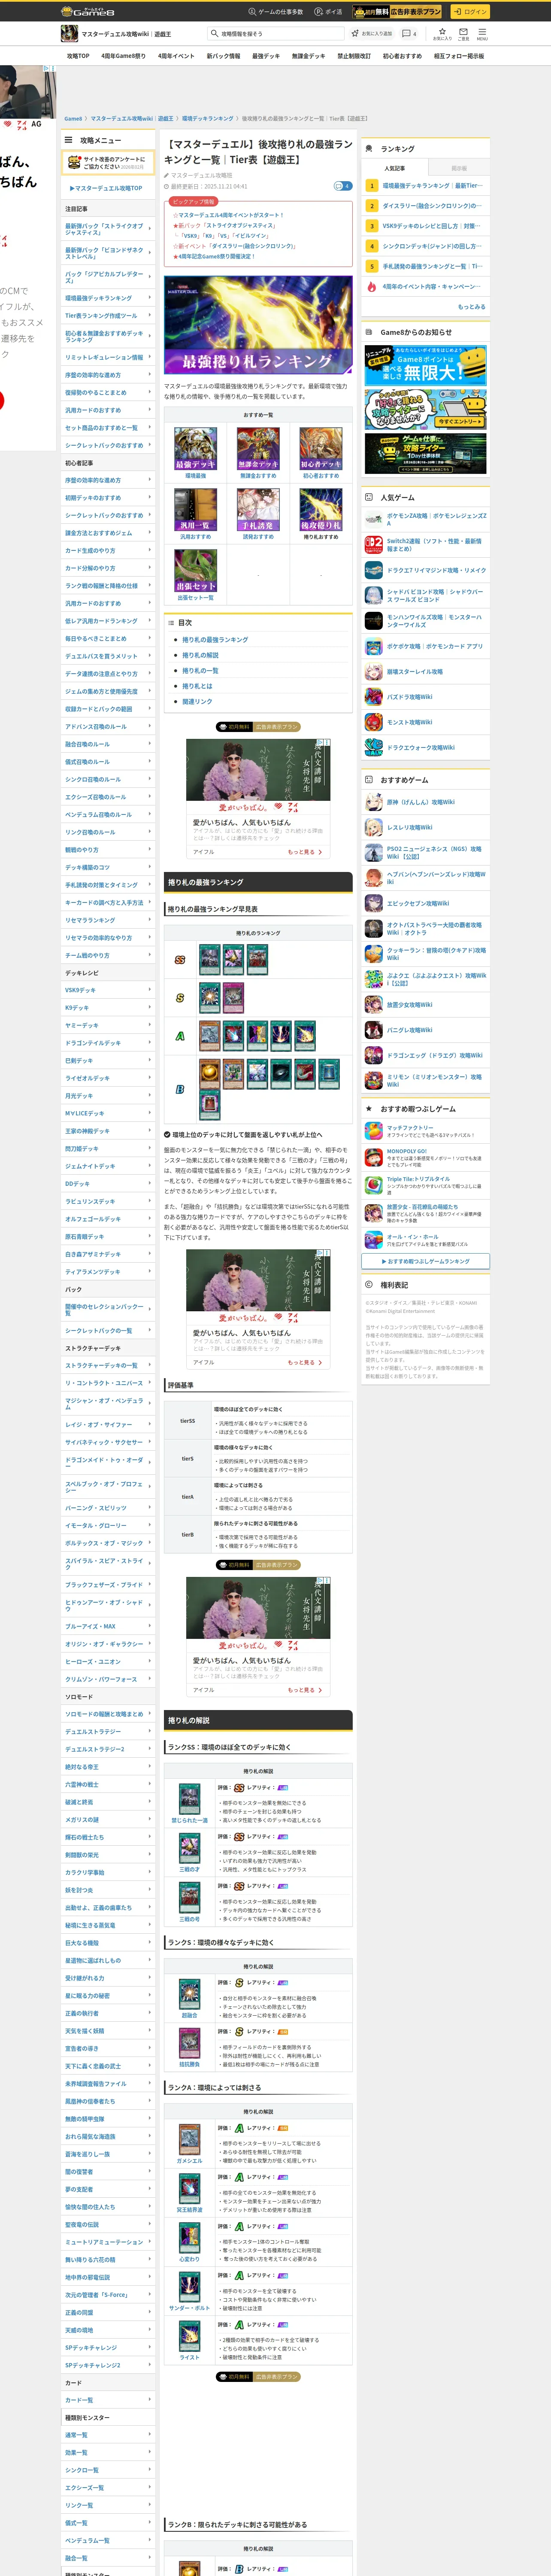The height and width of the screenshot is (2576, 551).
Task: Click the Master Duel wiki logo icon
Action: point(69,34)
